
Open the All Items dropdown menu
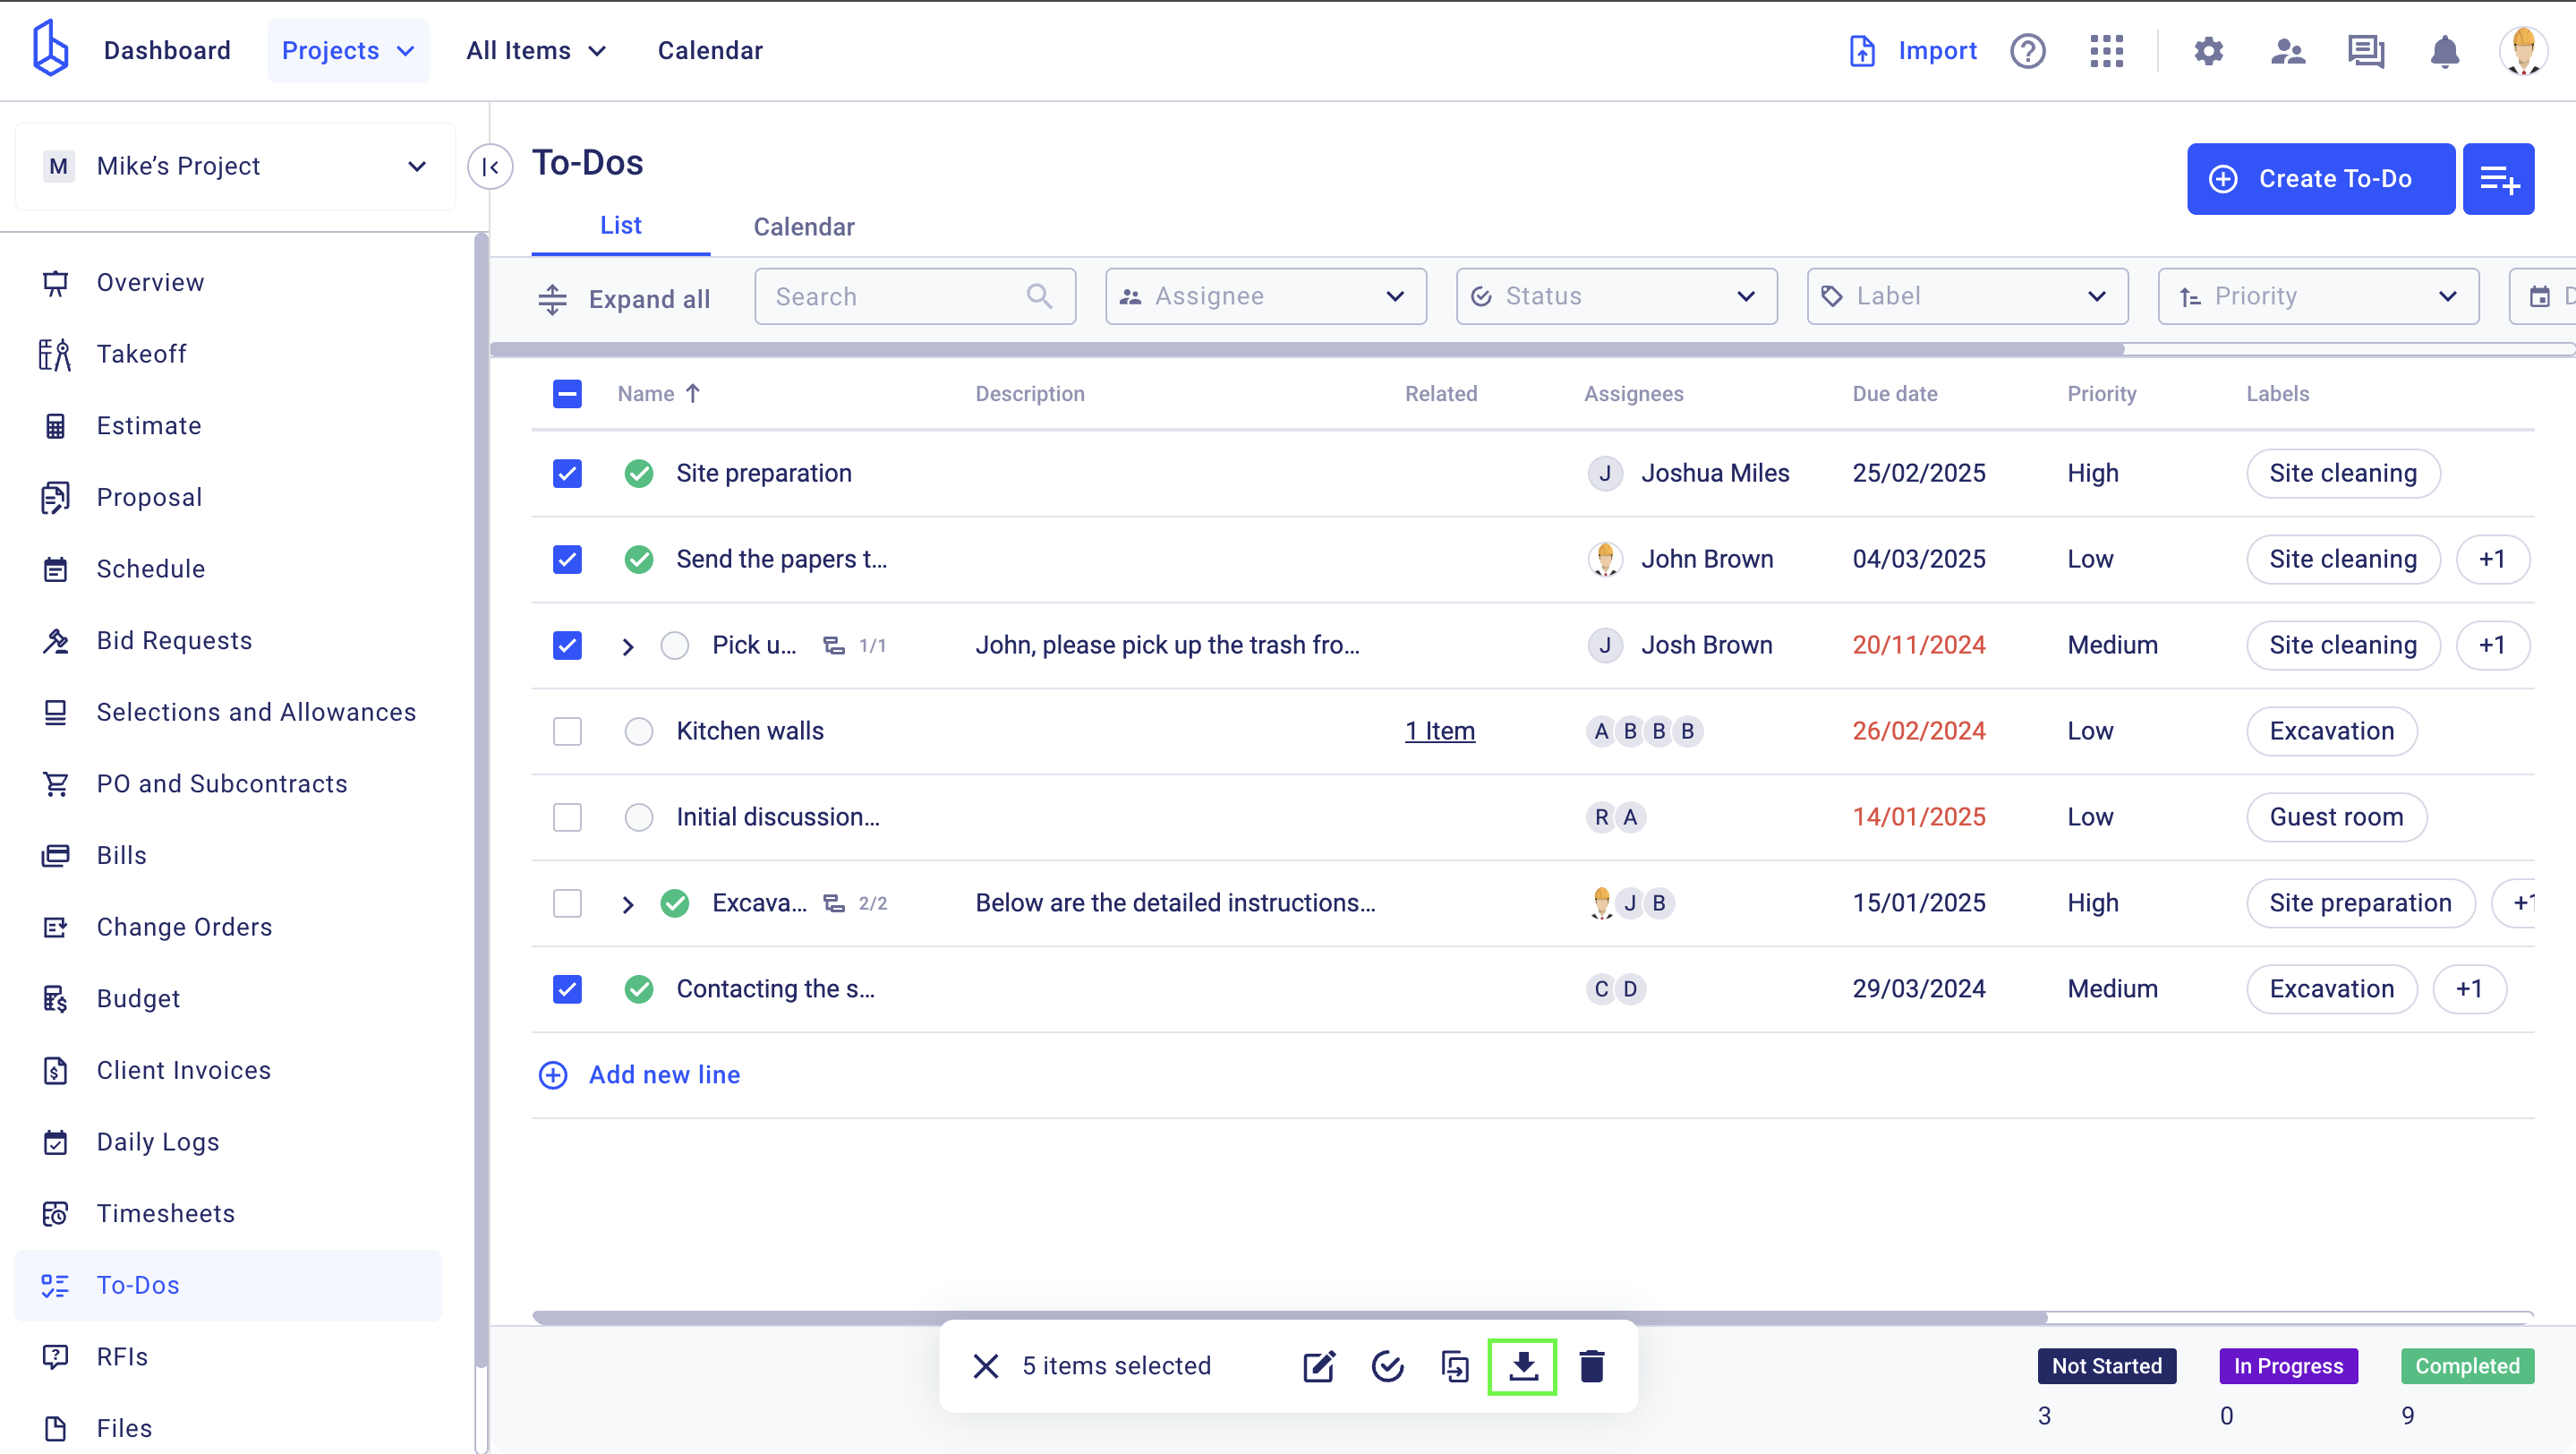536,50
